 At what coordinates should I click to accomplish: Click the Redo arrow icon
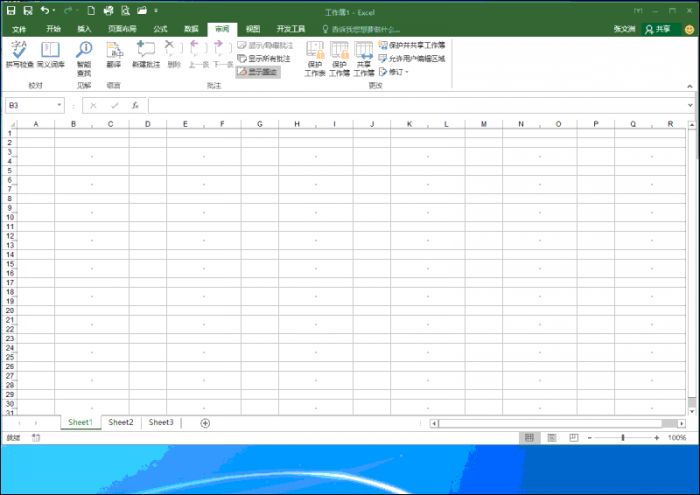tap(68, 10)
